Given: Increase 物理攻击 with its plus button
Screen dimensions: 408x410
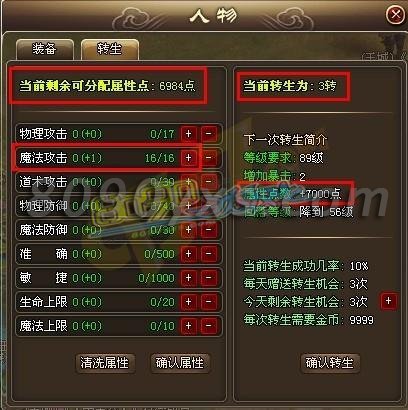Looking at the screenshot, I should point(189,134).
